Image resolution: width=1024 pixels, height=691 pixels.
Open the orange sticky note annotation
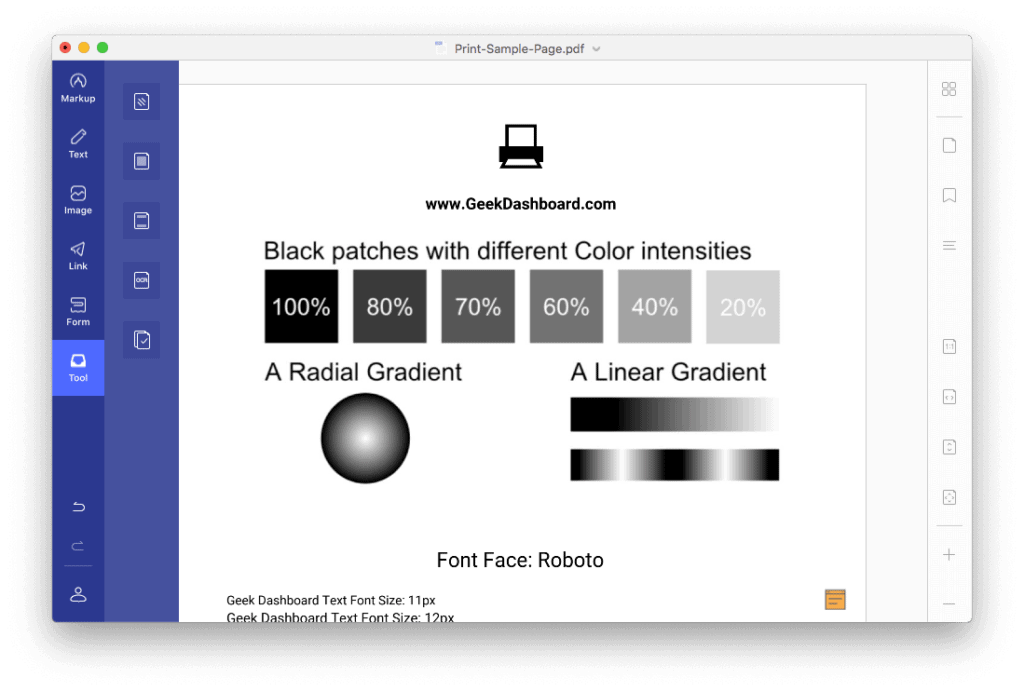[x=835, y=600]
